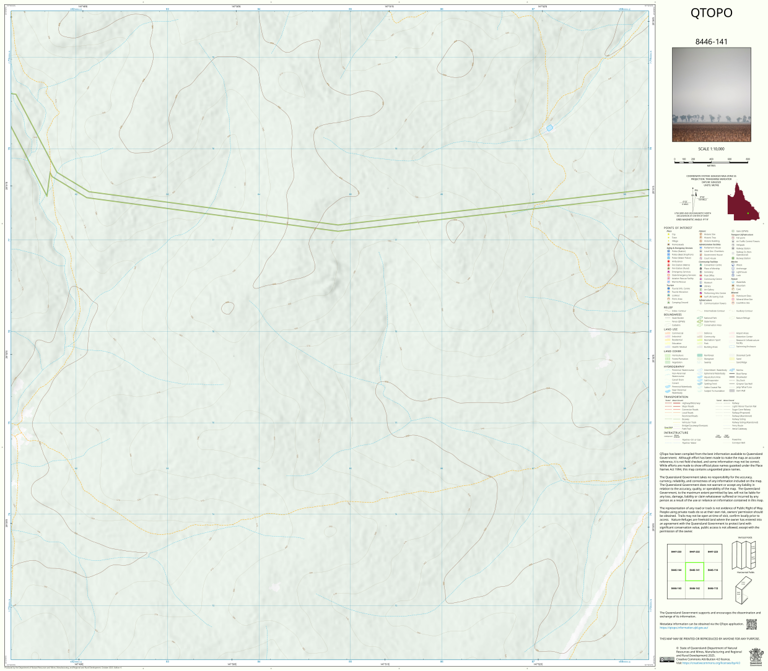The image size is (768, 671).
Task: Select the green-highlighted cell in the sheet index grid
Action: tap(694, 571)
